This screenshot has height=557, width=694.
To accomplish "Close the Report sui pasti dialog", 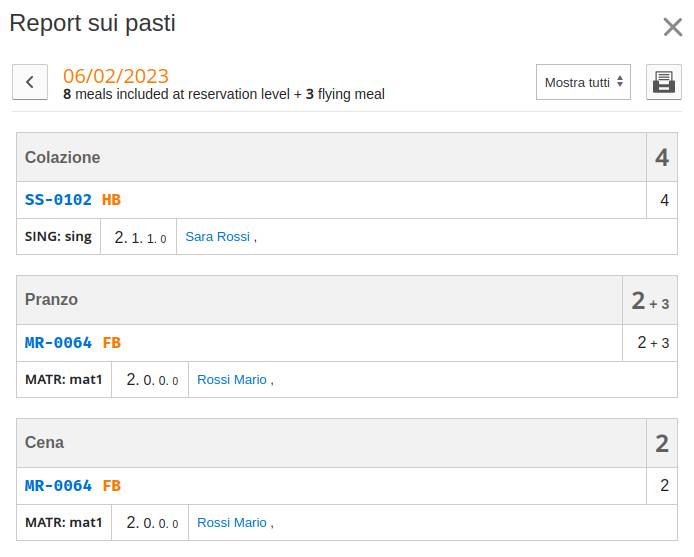I will (x=673, y=27).
